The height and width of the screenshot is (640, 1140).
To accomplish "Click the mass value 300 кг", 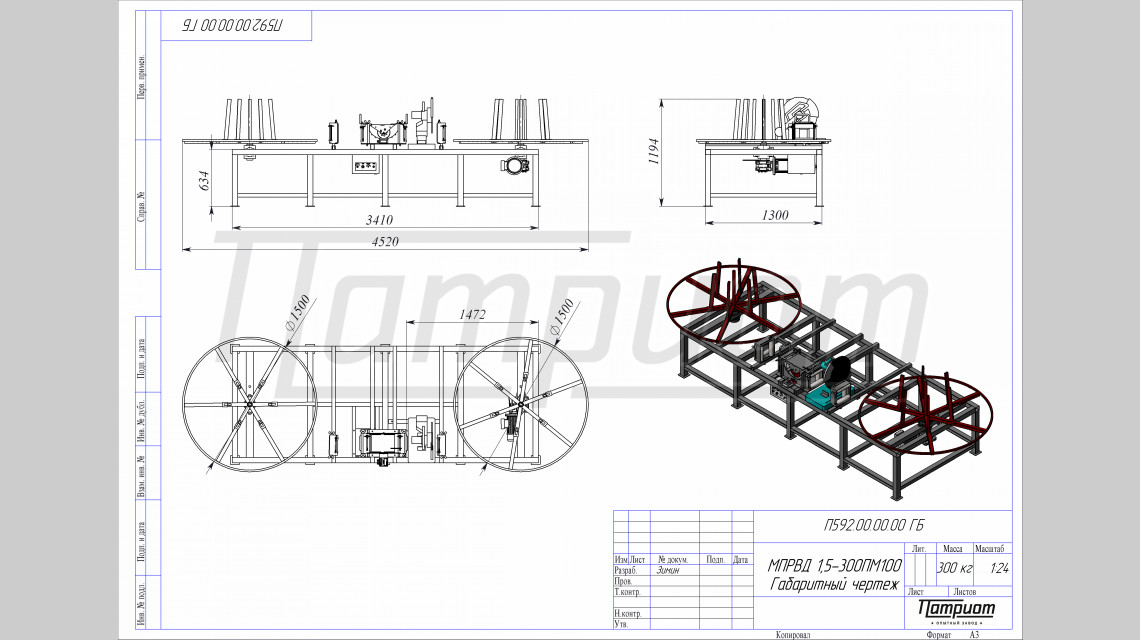I will pos(953,568).
